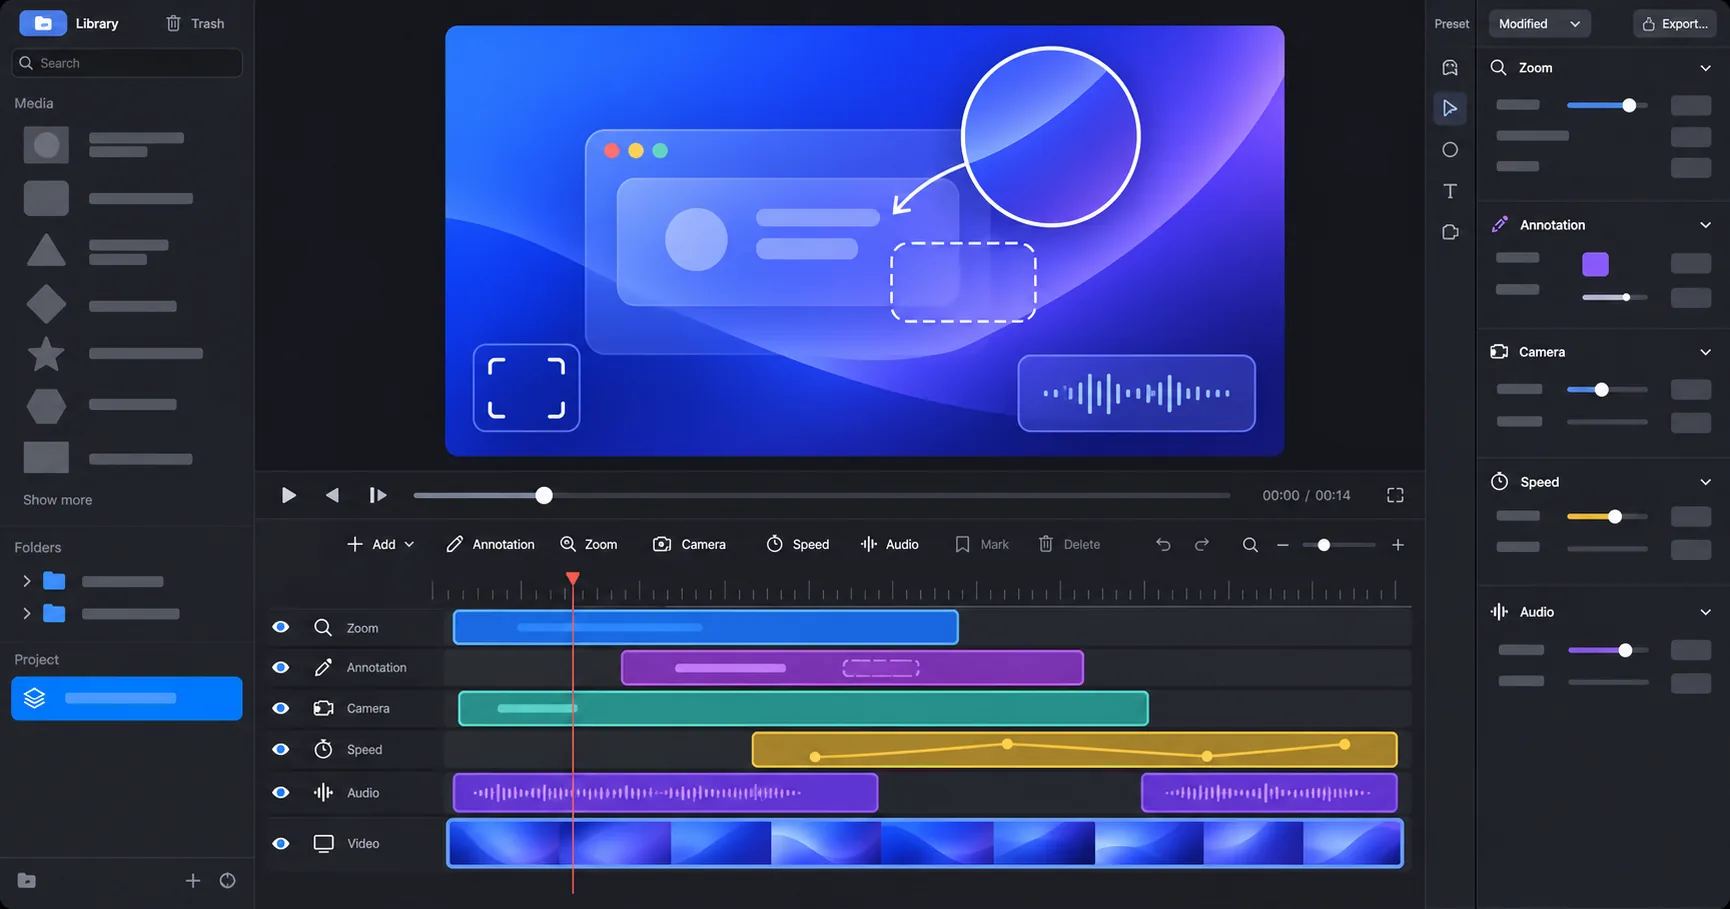Collapse the Camera properties section
This screenshot has width=1730, height=909.
coord(1705,352)
